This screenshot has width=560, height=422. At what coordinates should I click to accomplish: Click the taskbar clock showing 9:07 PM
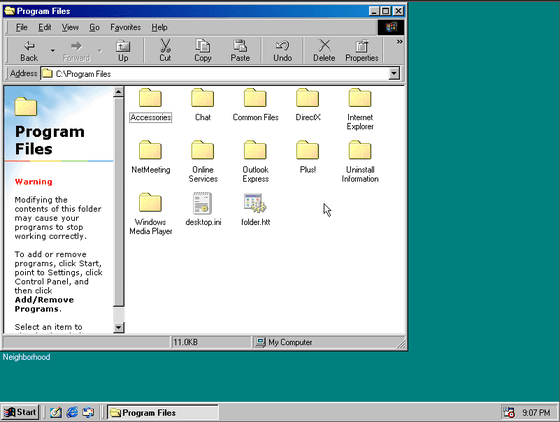pyautogui.click(x=536, y=412)
